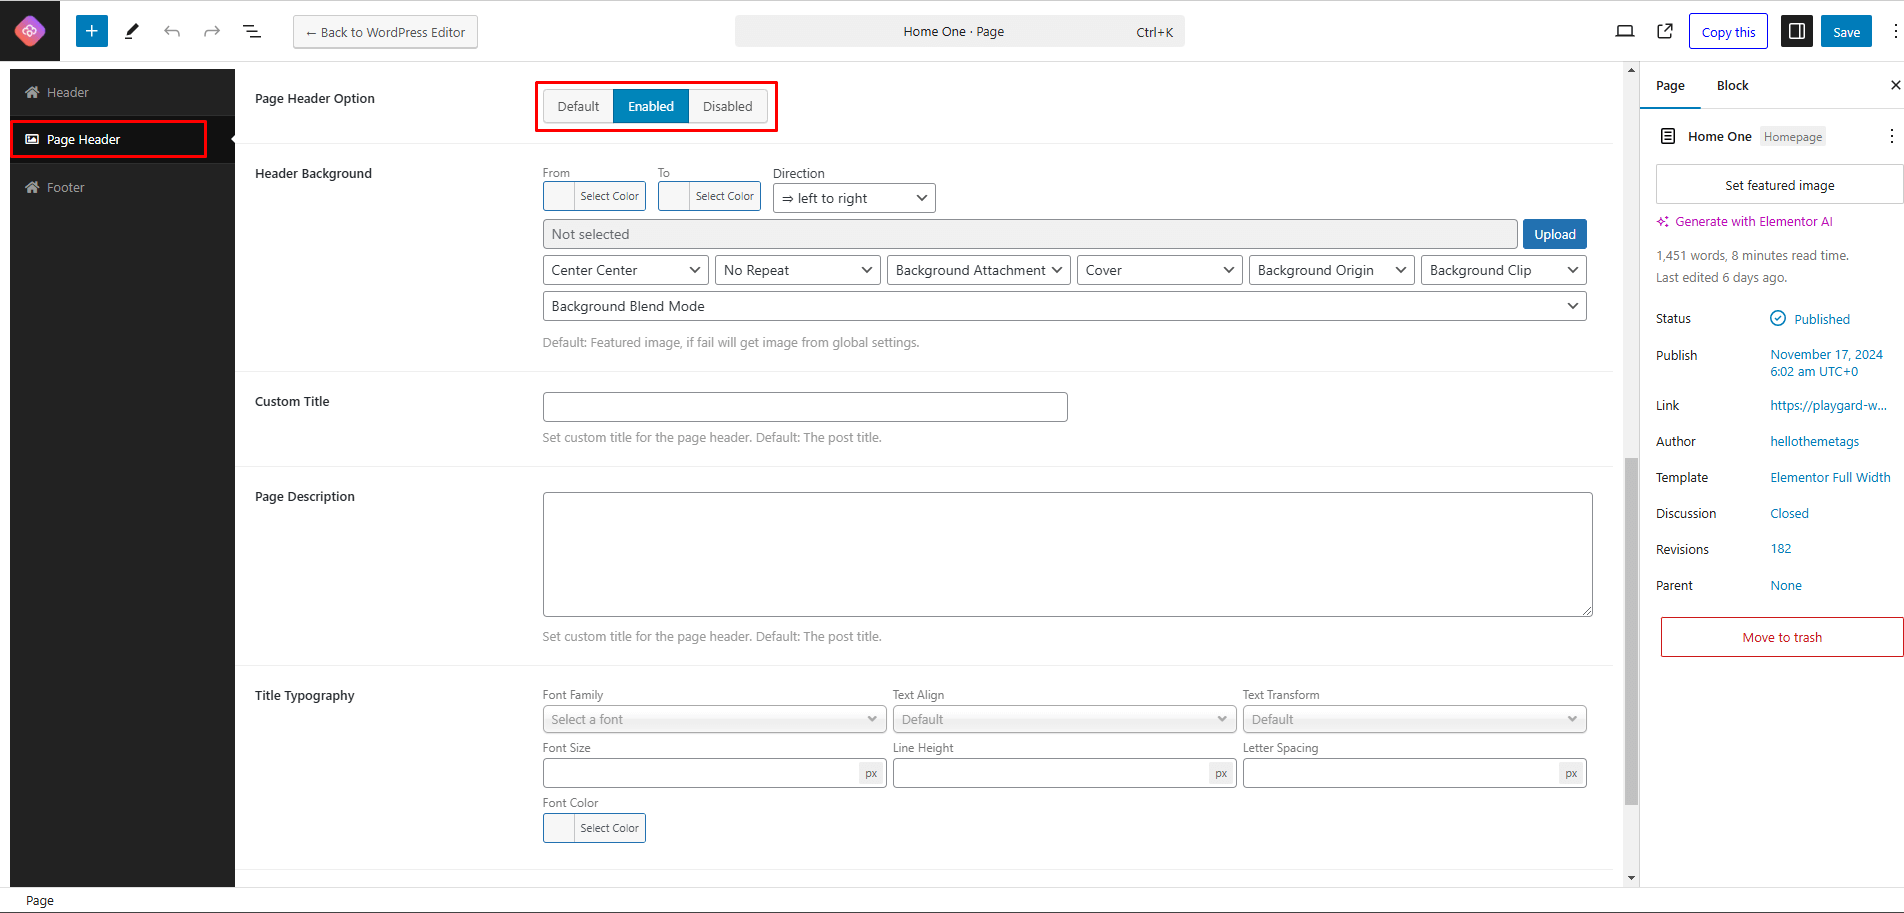Click the Page Description text area

[x=1067, y=554]
